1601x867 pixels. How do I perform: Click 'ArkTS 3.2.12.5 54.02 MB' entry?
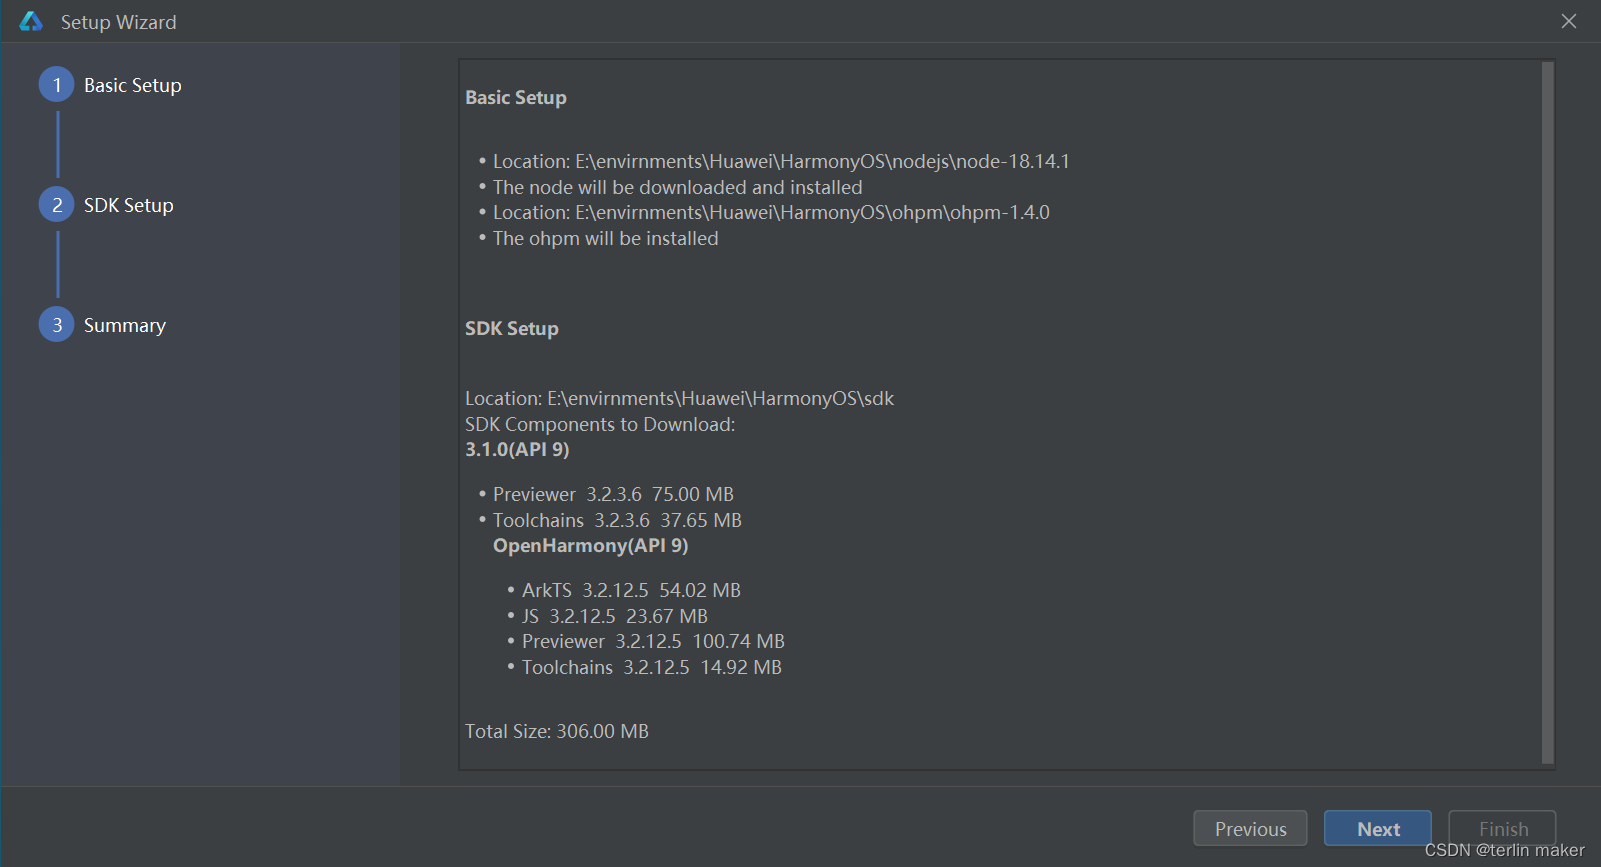click(631, 590)
